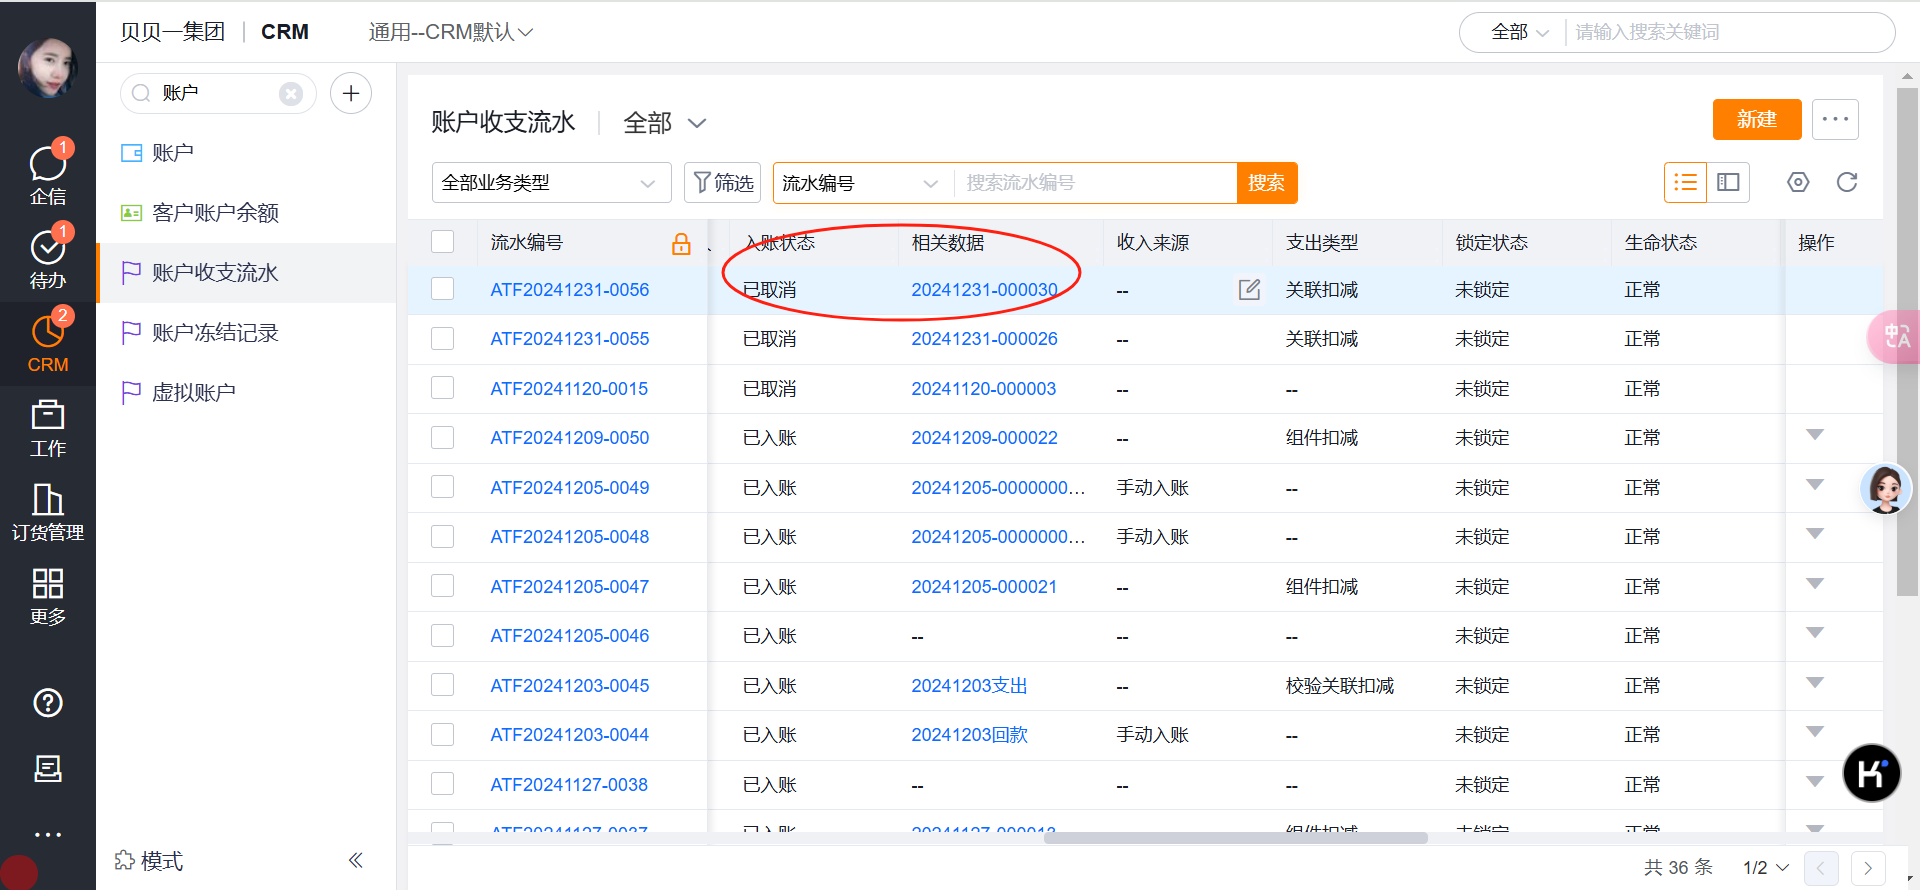This screenshot has width=1920, height=890.
Task: Click the user avatar photo
Action: click(47, 67)
